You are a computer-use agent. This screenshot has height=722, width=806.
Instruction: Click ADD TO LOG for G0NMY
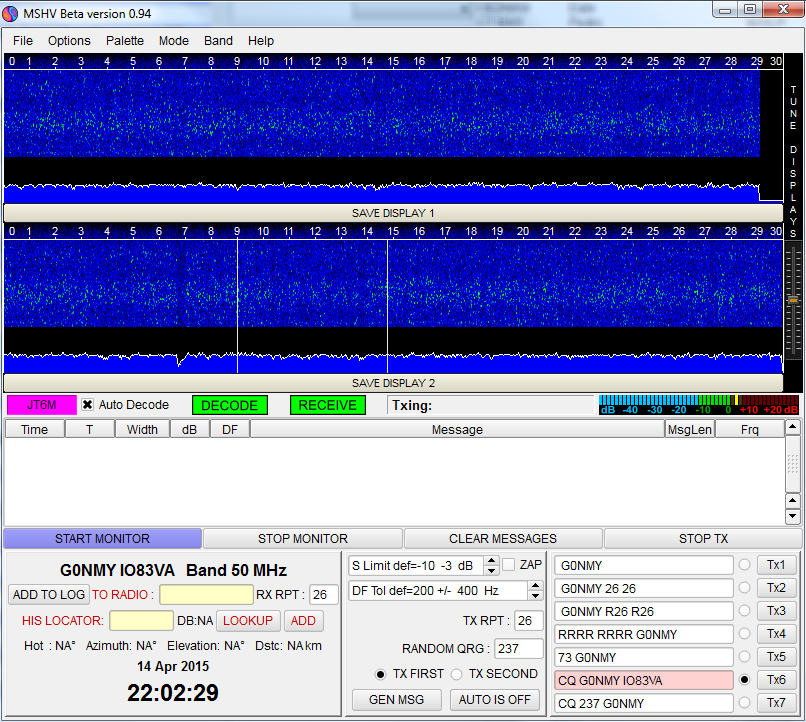(48, 594)
